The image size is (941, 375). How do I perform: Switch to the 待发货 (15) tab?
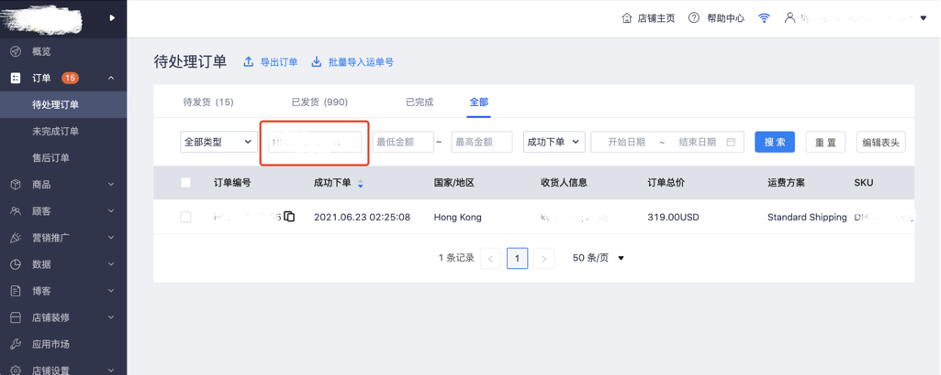(208, 102)
